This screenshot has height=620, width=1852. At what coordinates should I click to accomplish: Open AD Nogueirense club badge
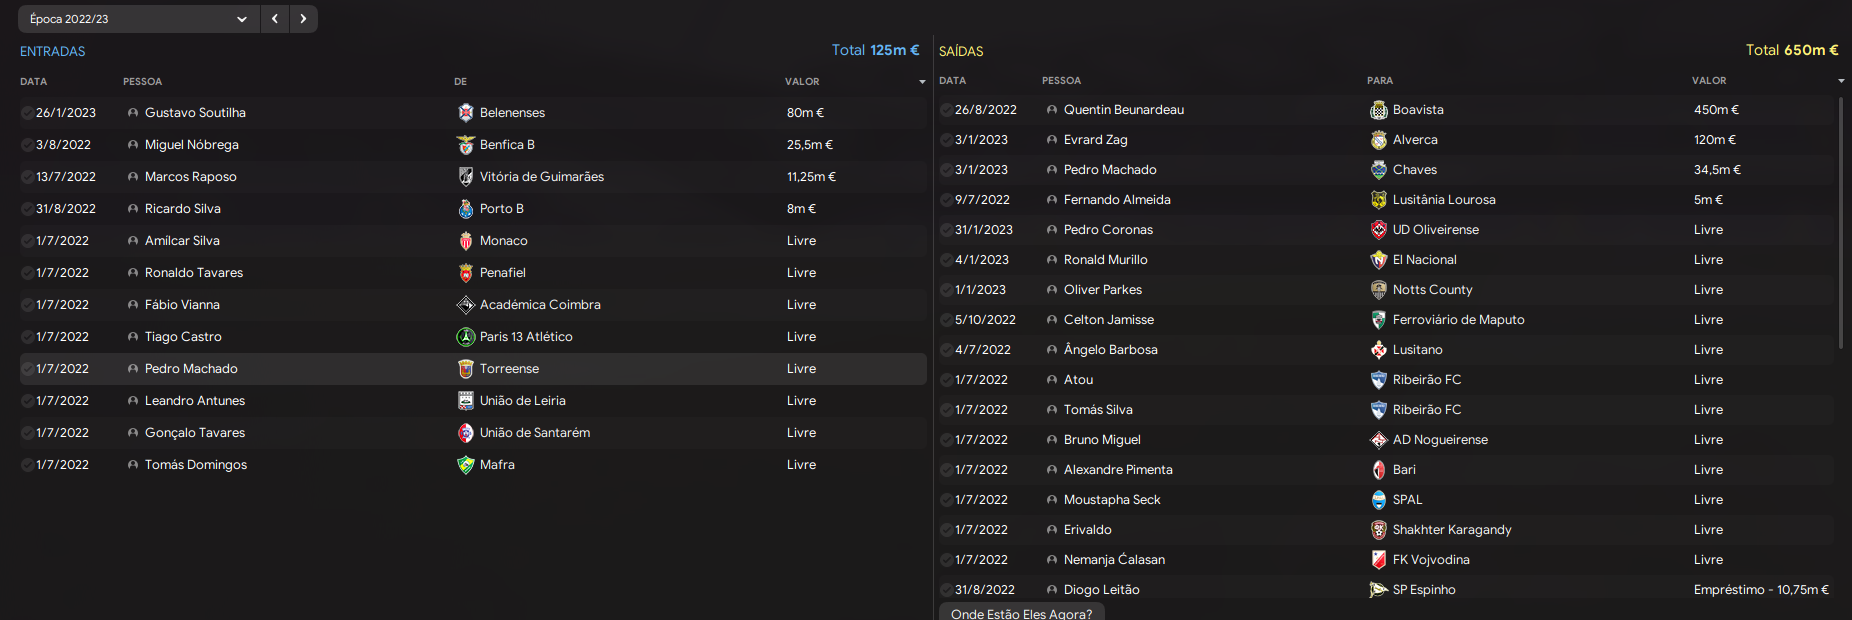(1379, 440)
